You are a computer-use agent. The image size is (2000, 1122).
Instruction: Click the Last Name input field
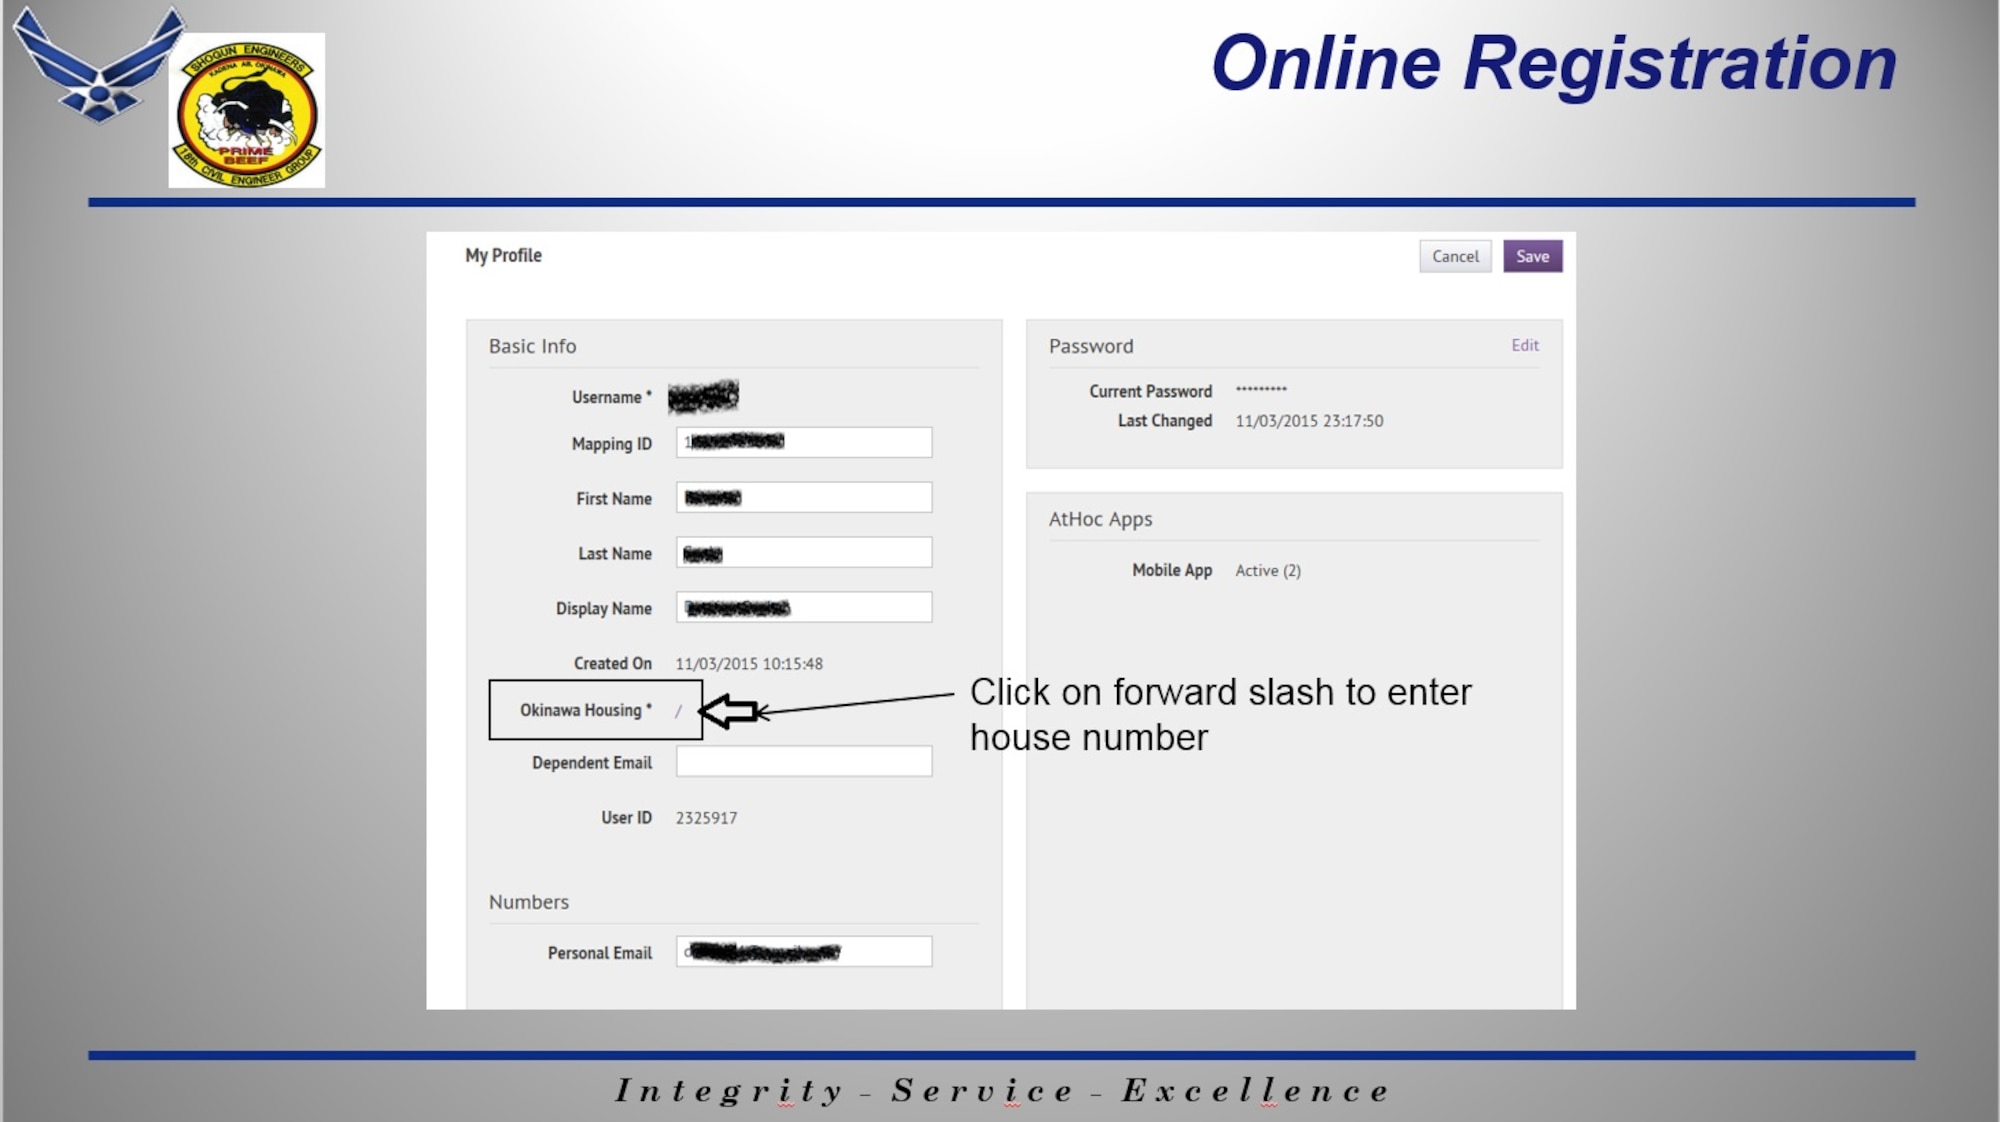pyautogui.click(x=804, y=553)
